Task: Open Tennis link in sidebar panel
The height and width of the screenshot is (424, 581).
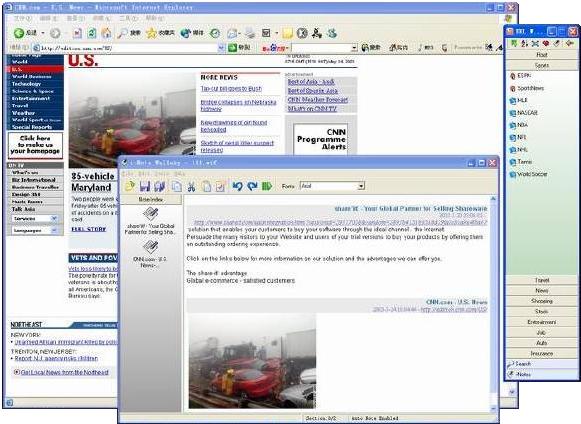Action: click(521, 162)
